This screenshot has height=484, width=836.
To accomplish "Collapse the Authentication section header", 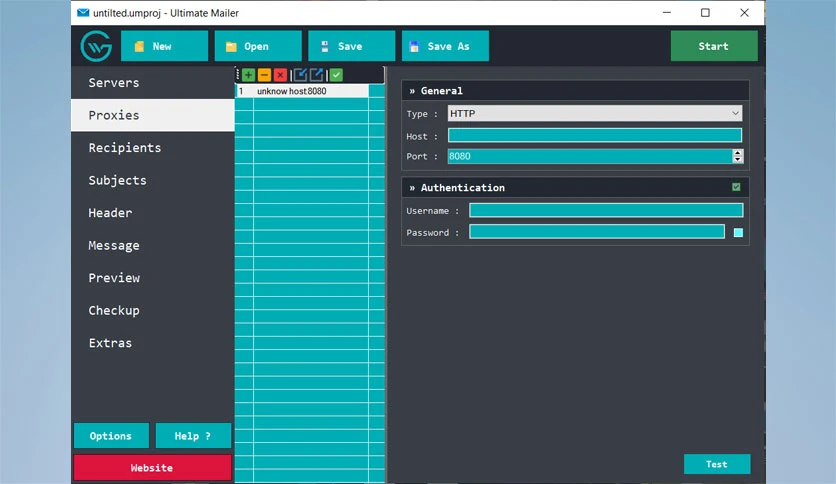I will [575, 188].
